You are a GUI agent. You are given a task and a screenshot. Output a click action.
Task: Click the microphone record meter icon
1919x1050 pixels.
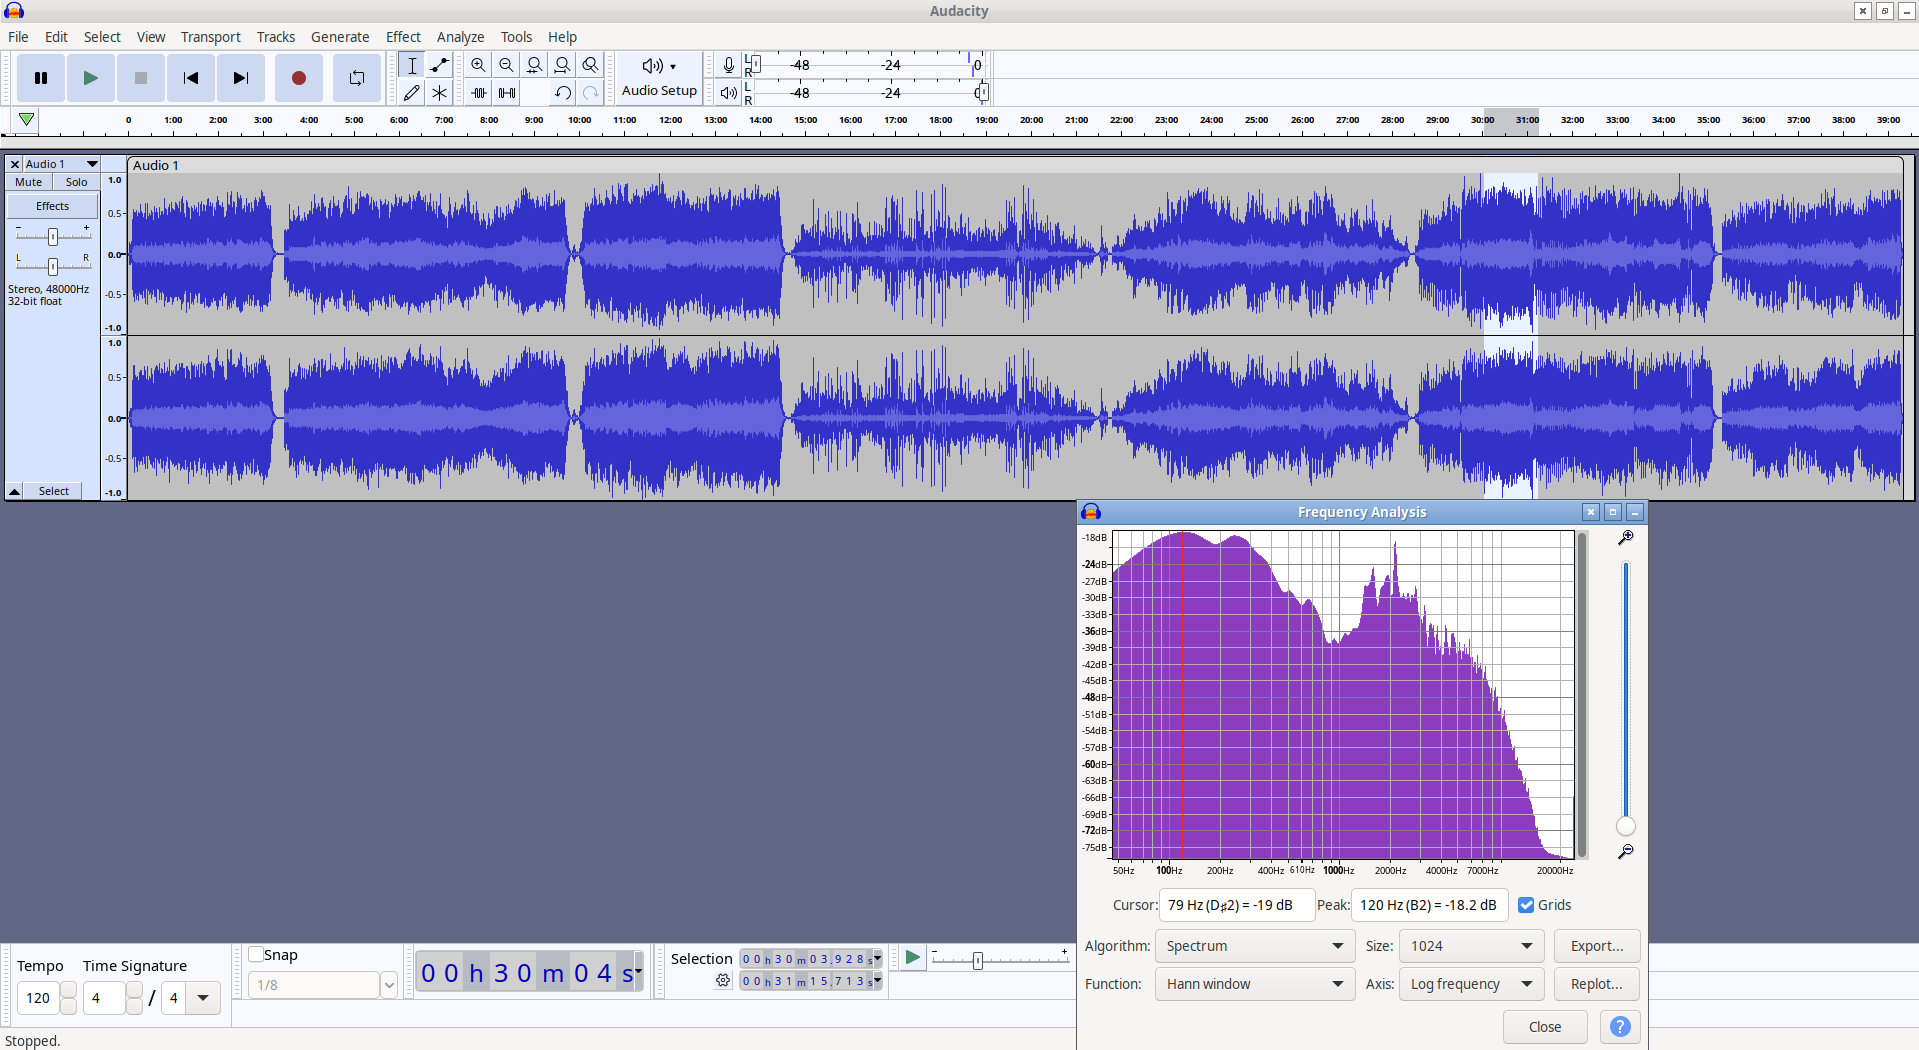click(x=729, y=65)
